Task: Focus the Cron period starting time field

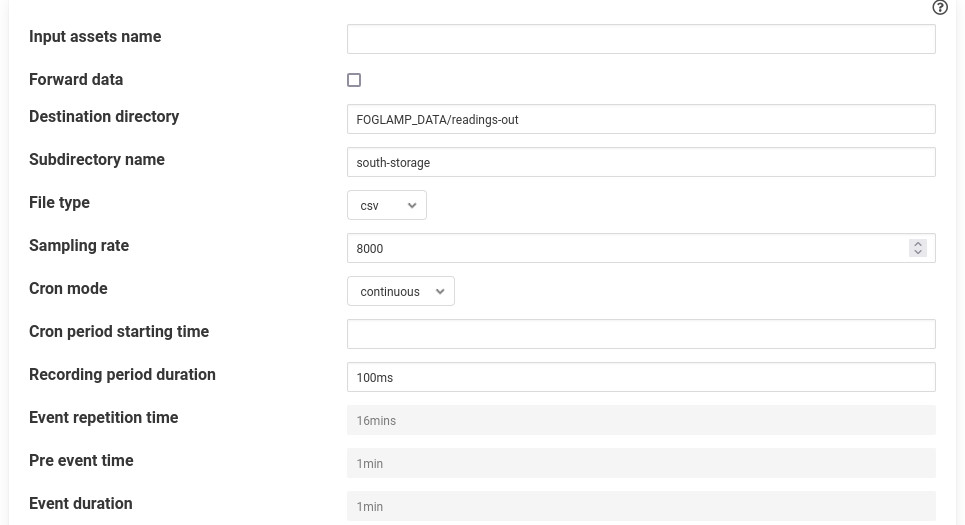Action: point(641,334)
